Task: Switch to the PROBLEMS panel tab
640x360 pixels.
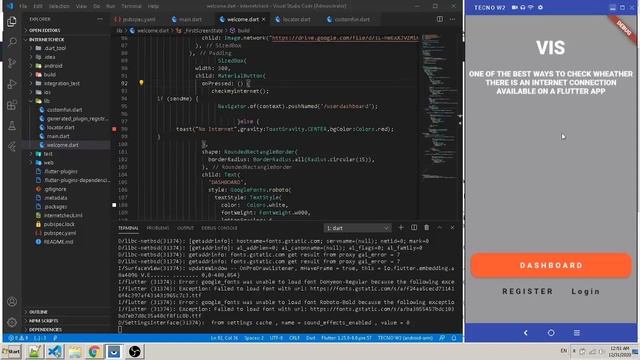Action: click(158, 228)
